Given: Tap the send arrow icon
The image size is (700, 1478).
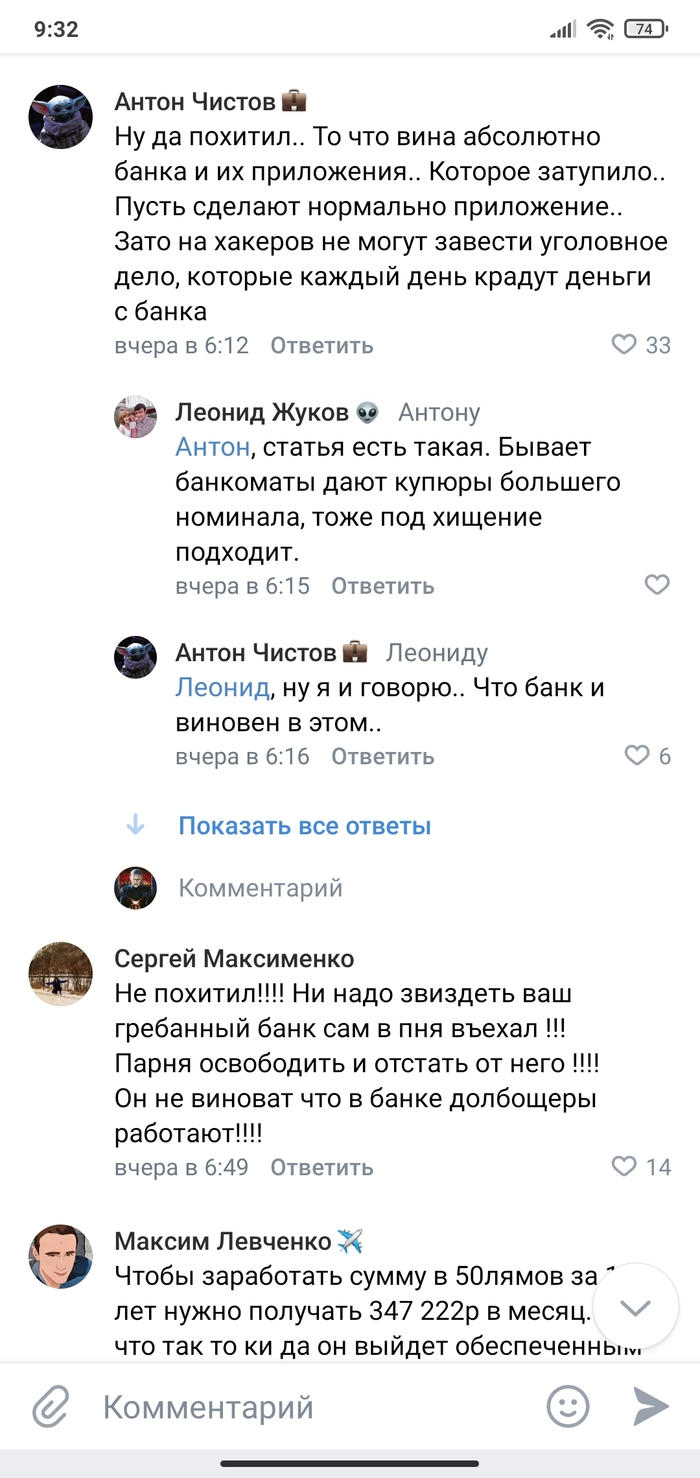Looking at the screenshot, I should (651, 1407).
